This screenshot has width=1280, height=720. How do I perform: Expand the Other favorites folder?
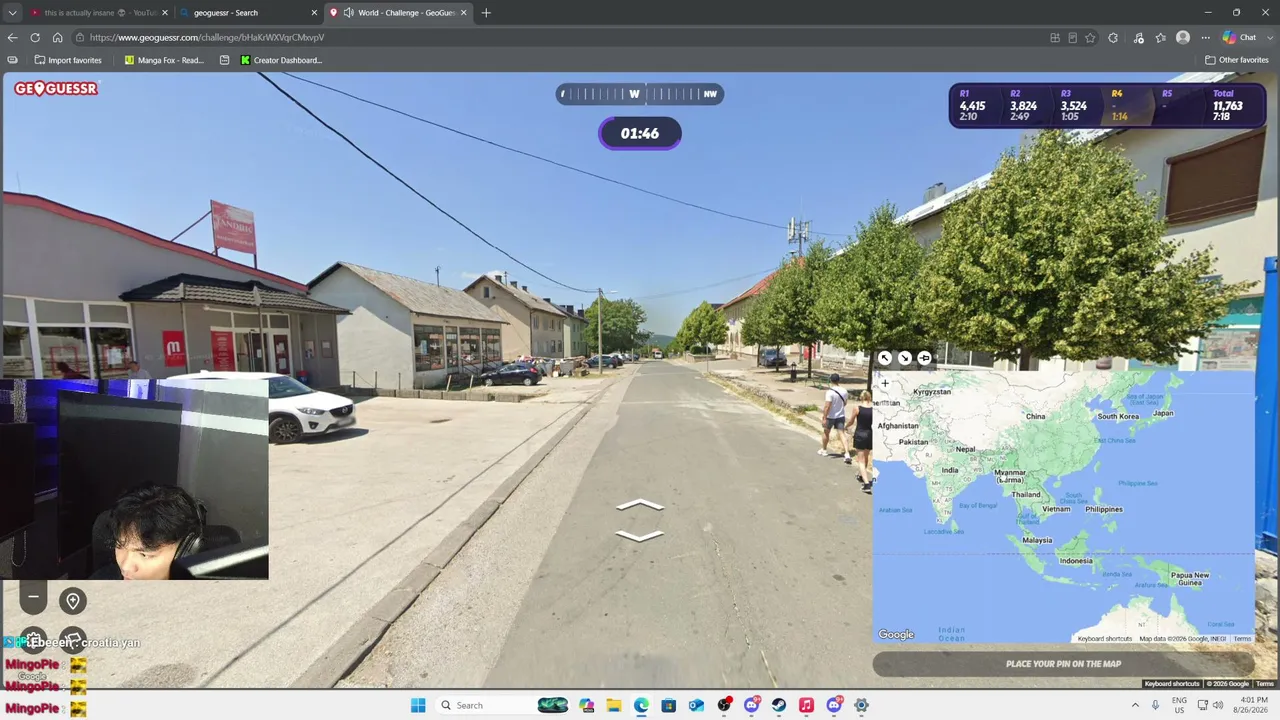[x=1237, y=60]
